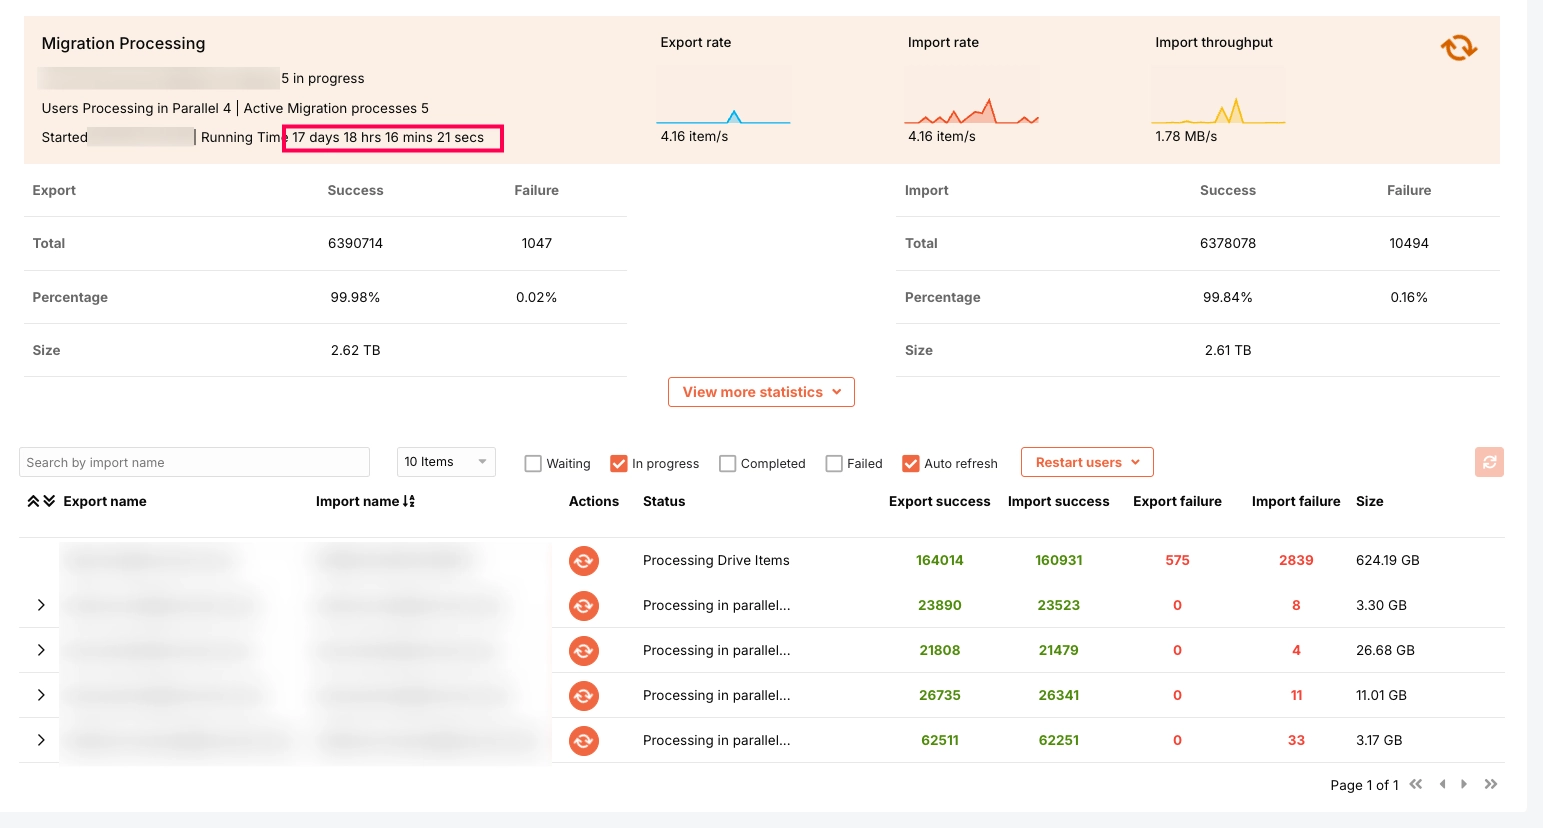Screen dimensions: 1543x828
Task: Expand the row with 62511 export success
Action: 41,740
